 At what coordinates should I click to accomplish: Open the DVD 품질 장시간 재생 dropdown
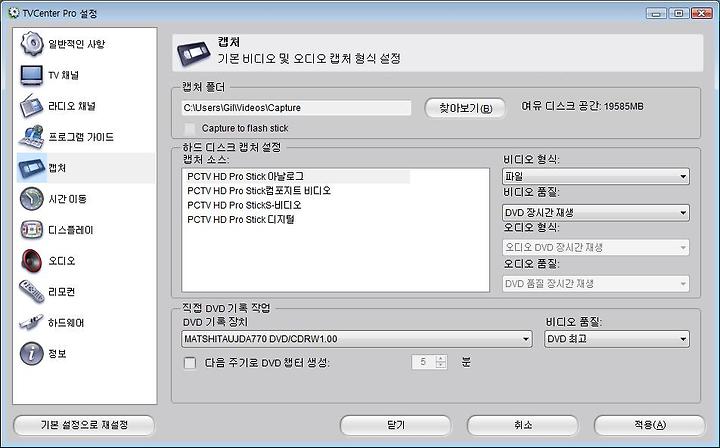click(596, 284)
